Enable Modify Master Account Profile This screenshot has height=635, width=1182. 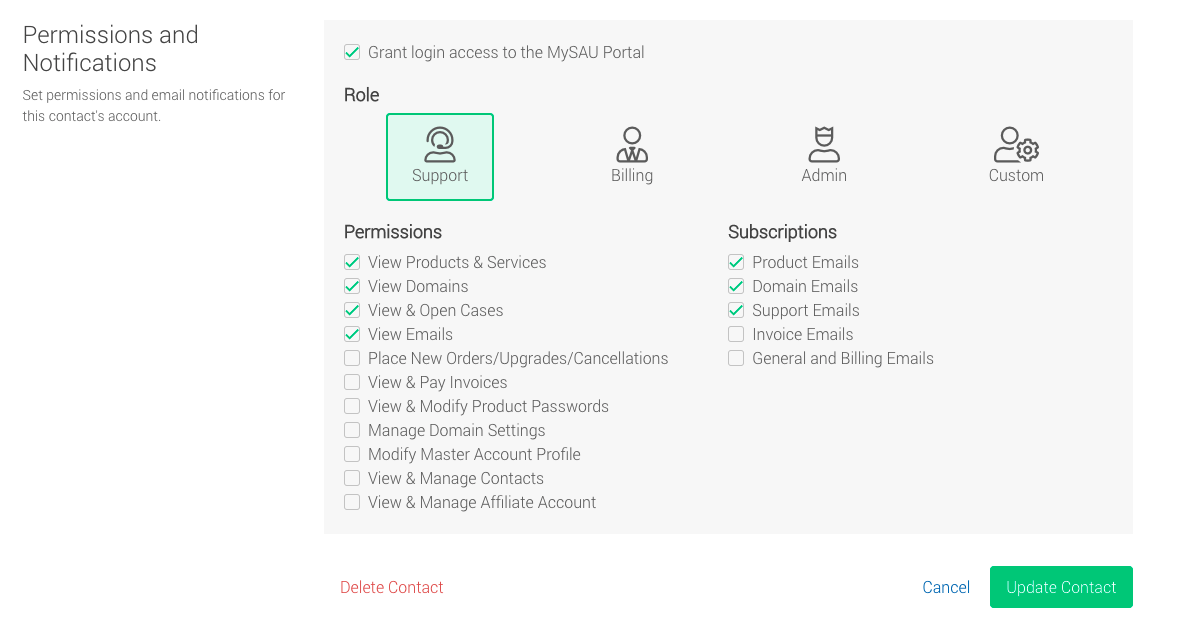click(352, 454)
